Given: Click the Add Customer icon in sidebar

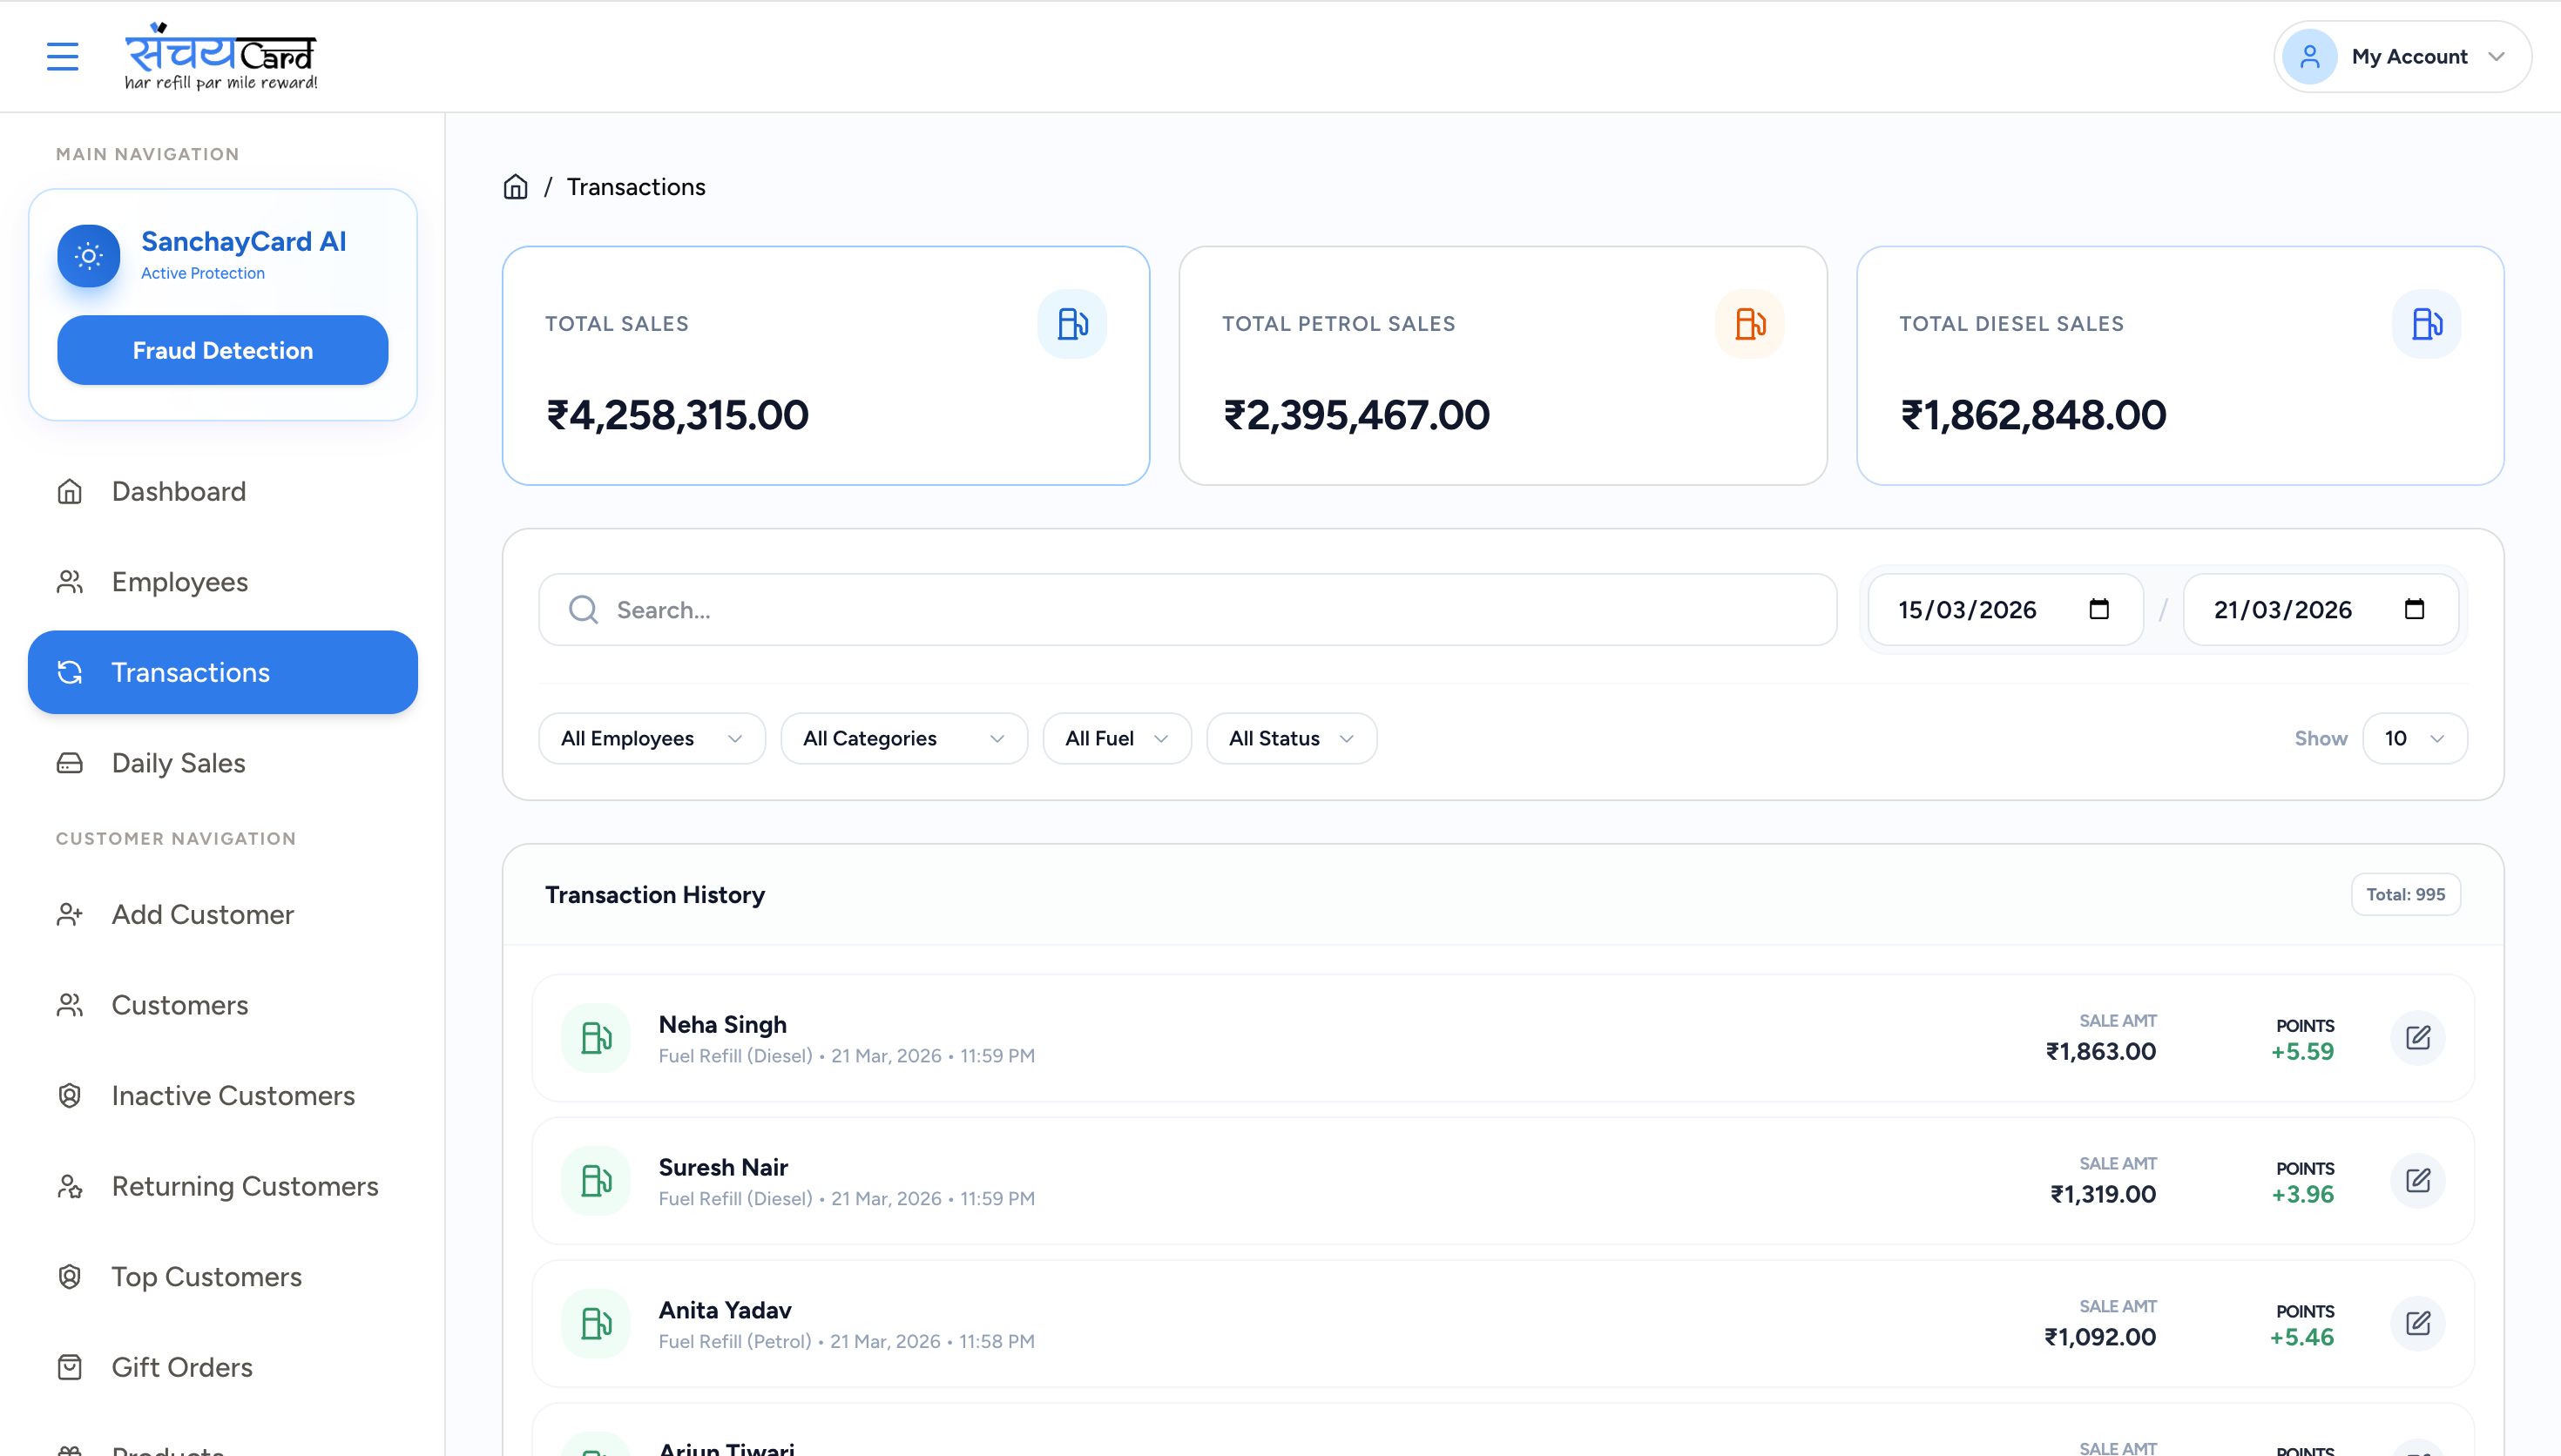Looking at the screenshot, I should [70, 914].
